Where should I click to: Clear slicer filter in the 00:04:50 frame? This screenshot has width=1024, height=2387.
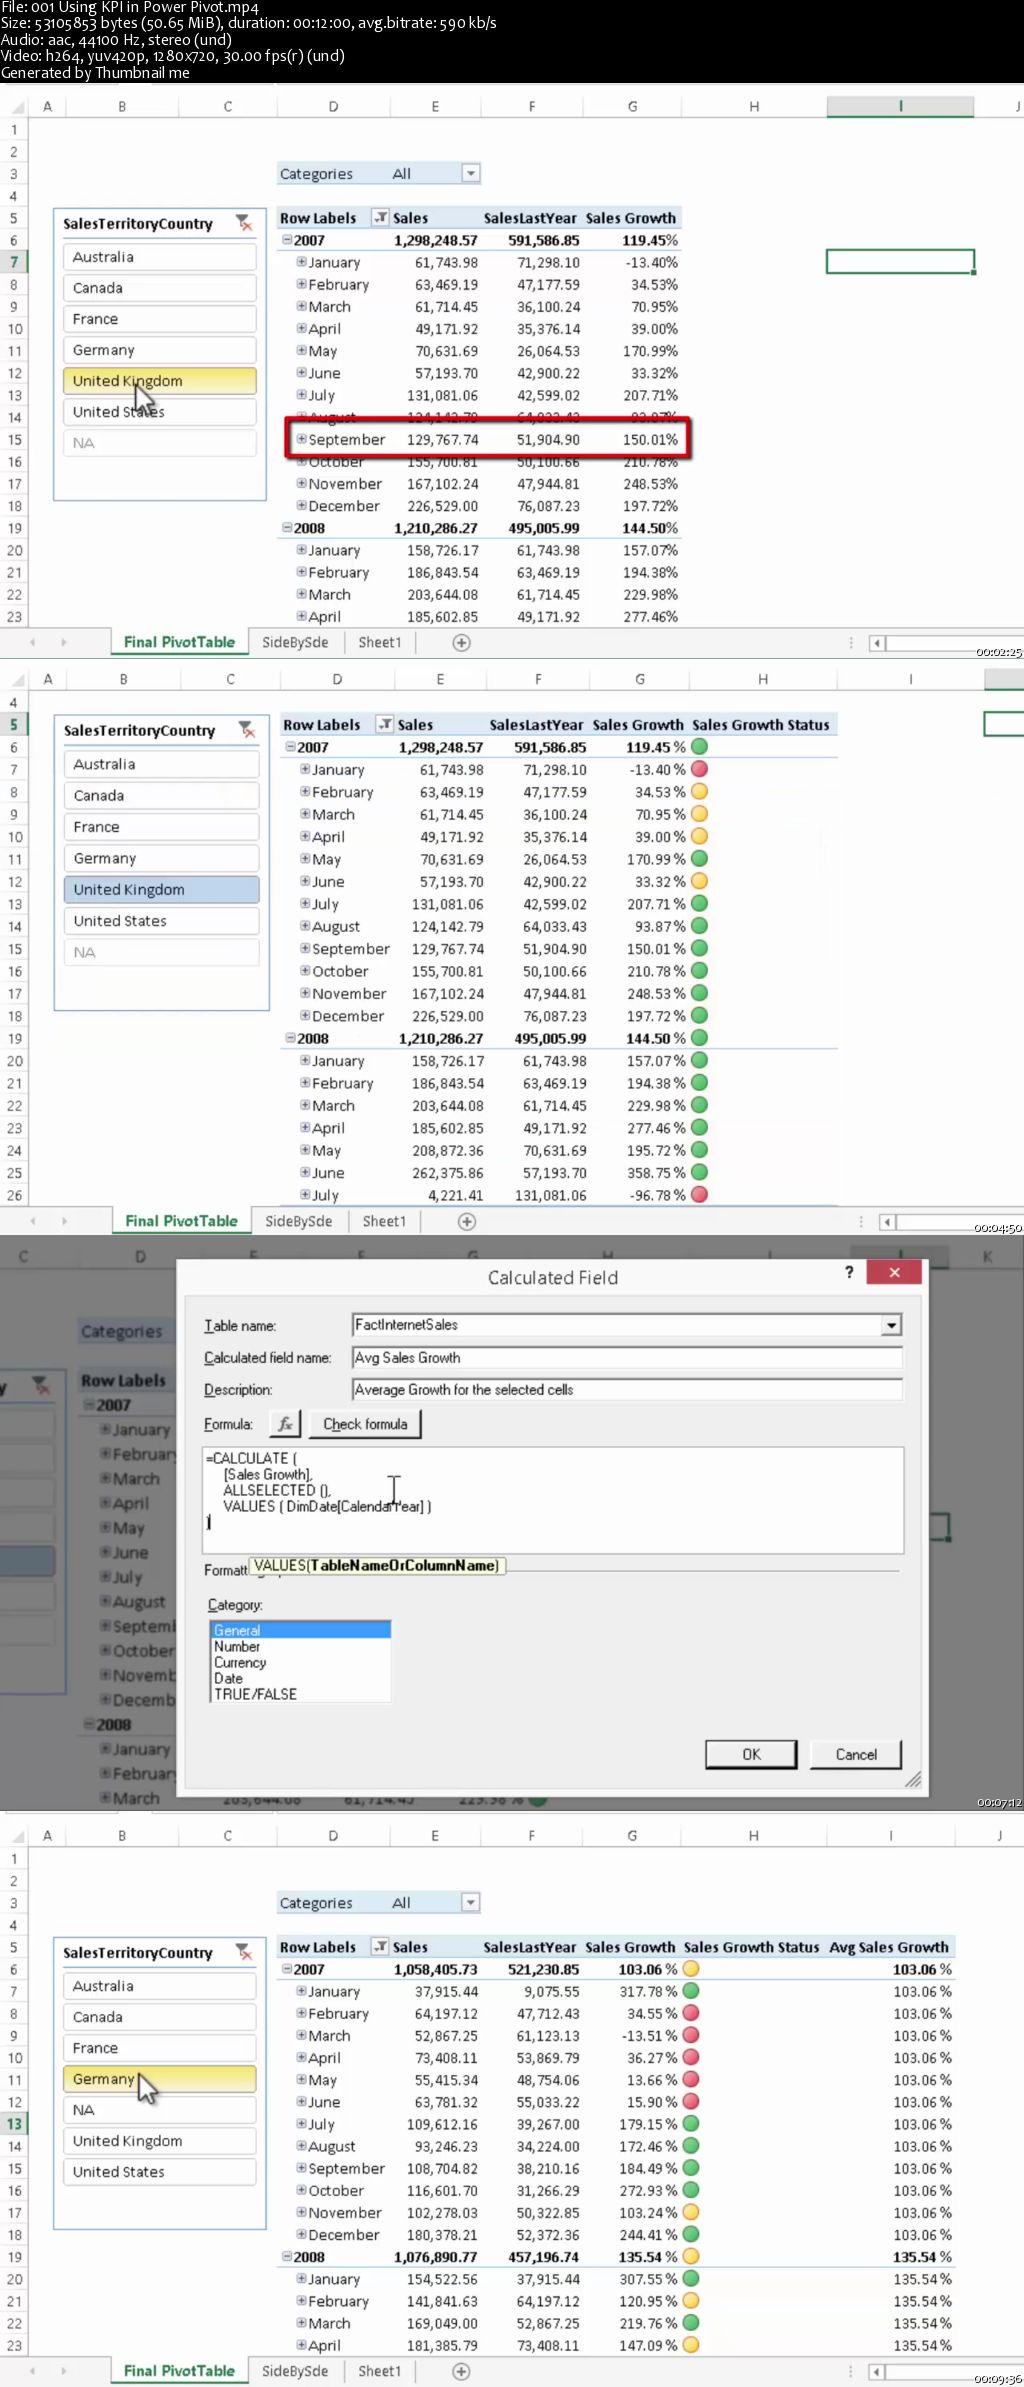(247, 730)
